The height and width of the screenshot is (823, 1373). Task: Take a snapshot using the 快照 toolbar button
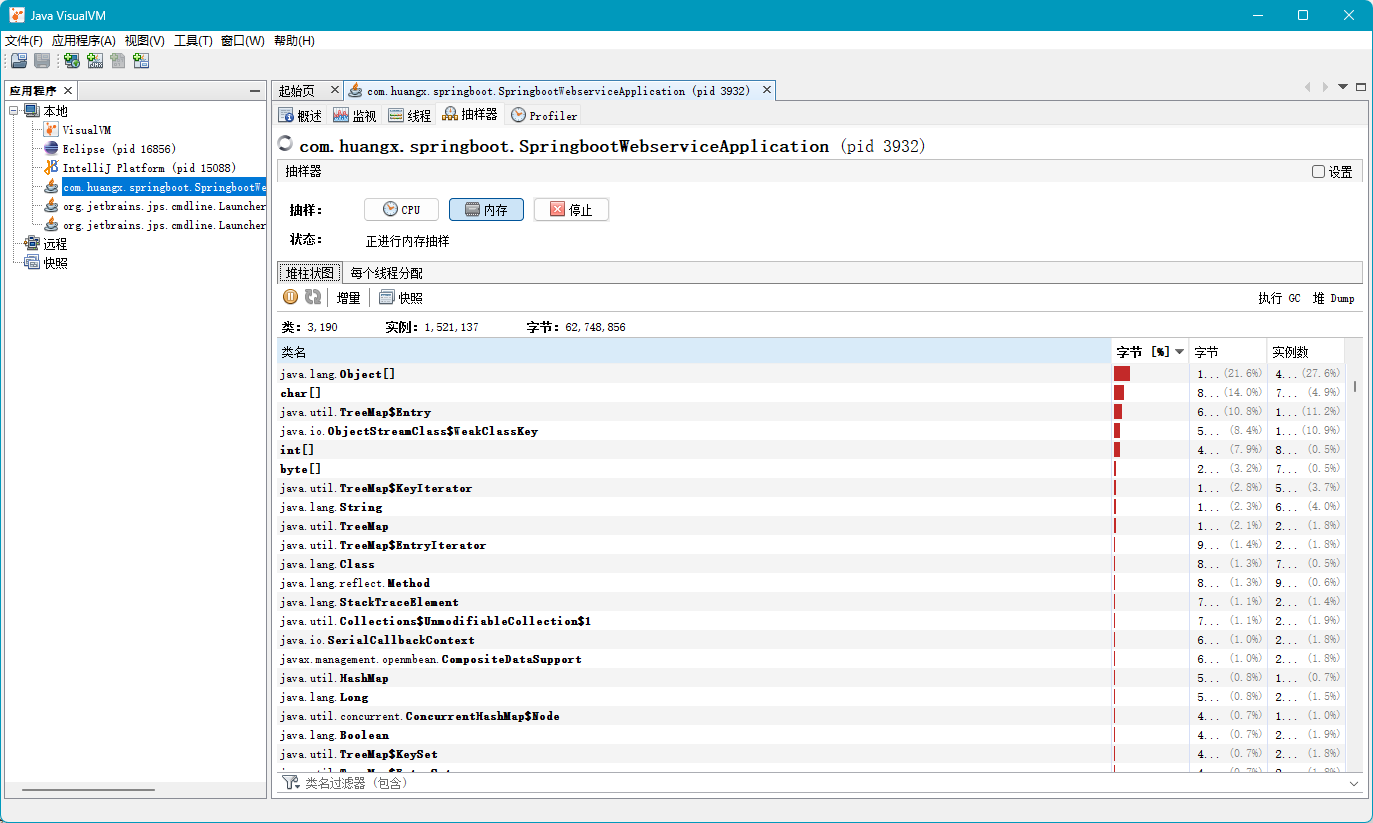(401, 298)
